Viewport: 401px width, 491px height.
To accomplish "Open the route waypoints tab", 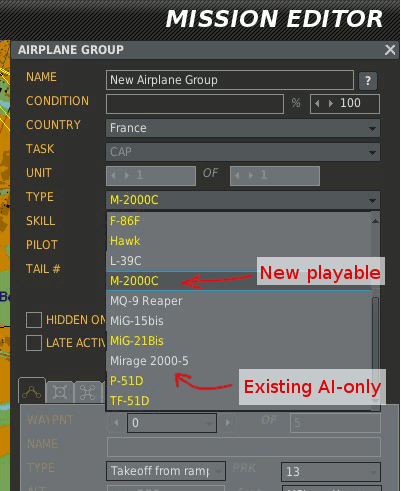I will (32, 392).
